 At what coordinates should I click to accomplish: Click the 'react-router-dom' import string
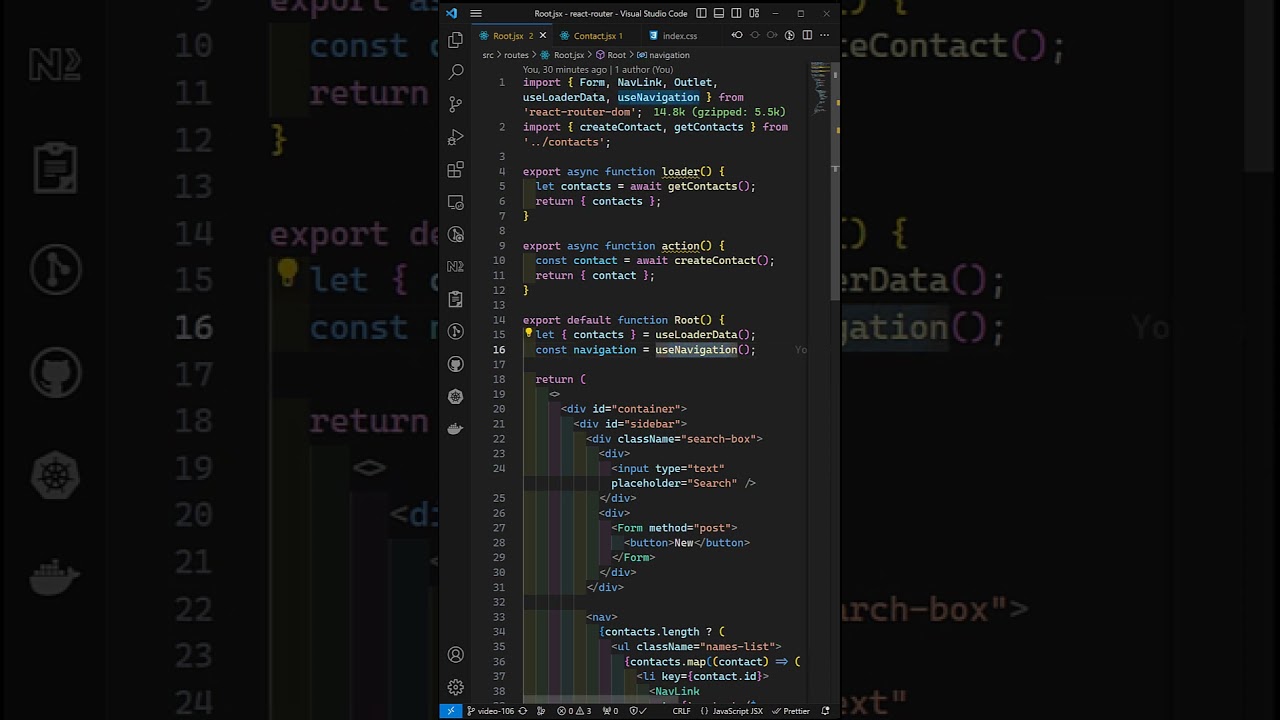tap(579, 112)
